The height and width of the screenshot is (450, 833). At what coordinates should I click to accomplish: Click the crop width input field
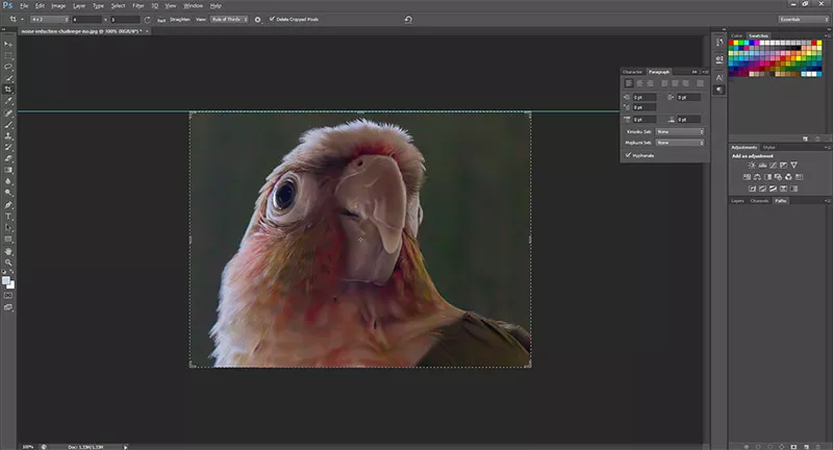(x=87, y=20)
